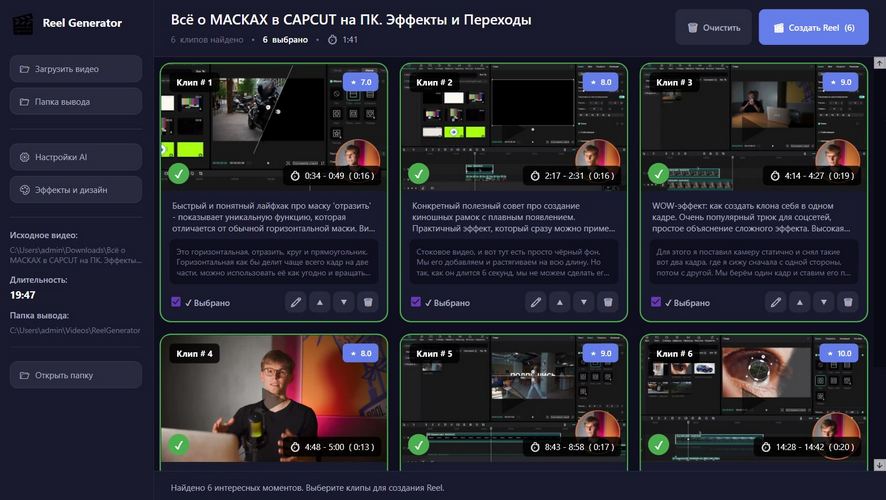This screenshot has height=500, width=886.
Task: Edit Клип #3 with the pencil icon
Action: point(776,302)
